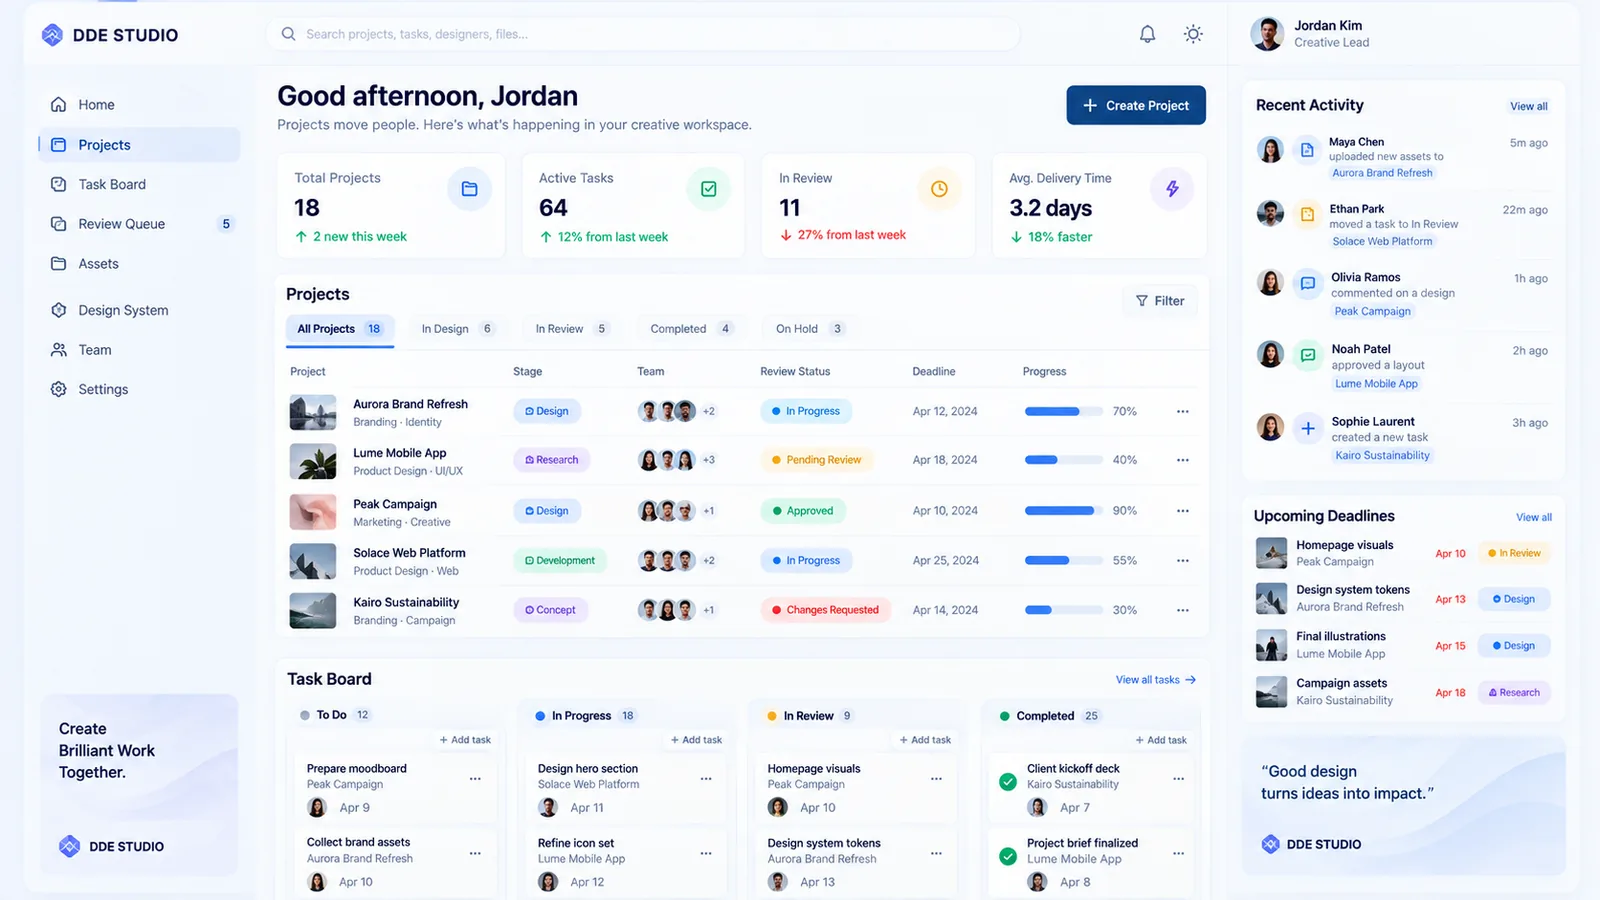Click Peak Campaign 90% progress bar

click(x=1062, y=511)
